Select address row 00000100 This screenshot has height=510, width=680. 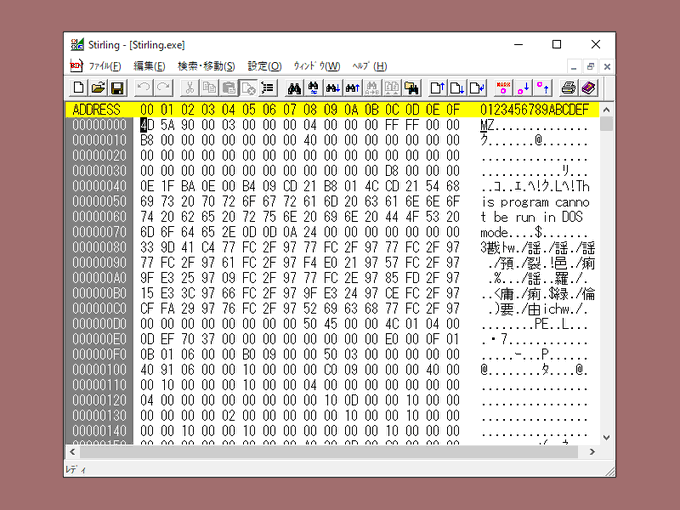[x=99, y=370]
